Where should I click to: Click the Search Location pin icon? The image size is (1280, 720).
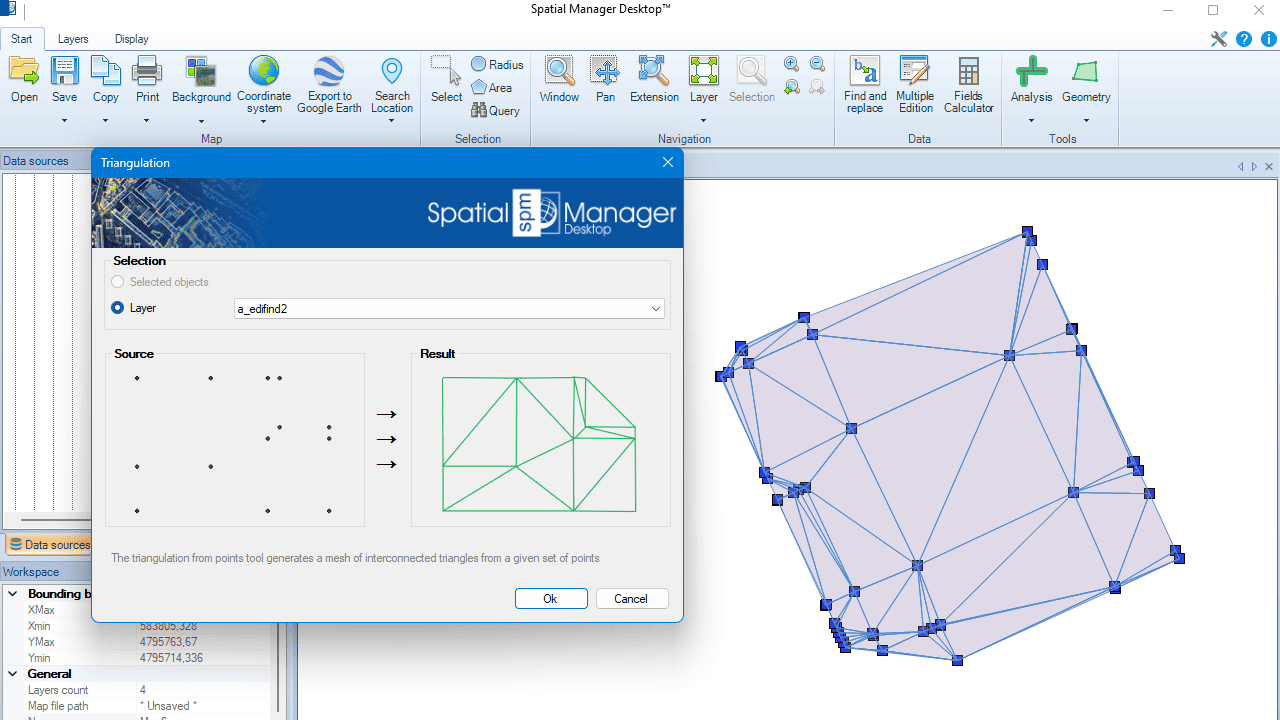pos(392,71)
